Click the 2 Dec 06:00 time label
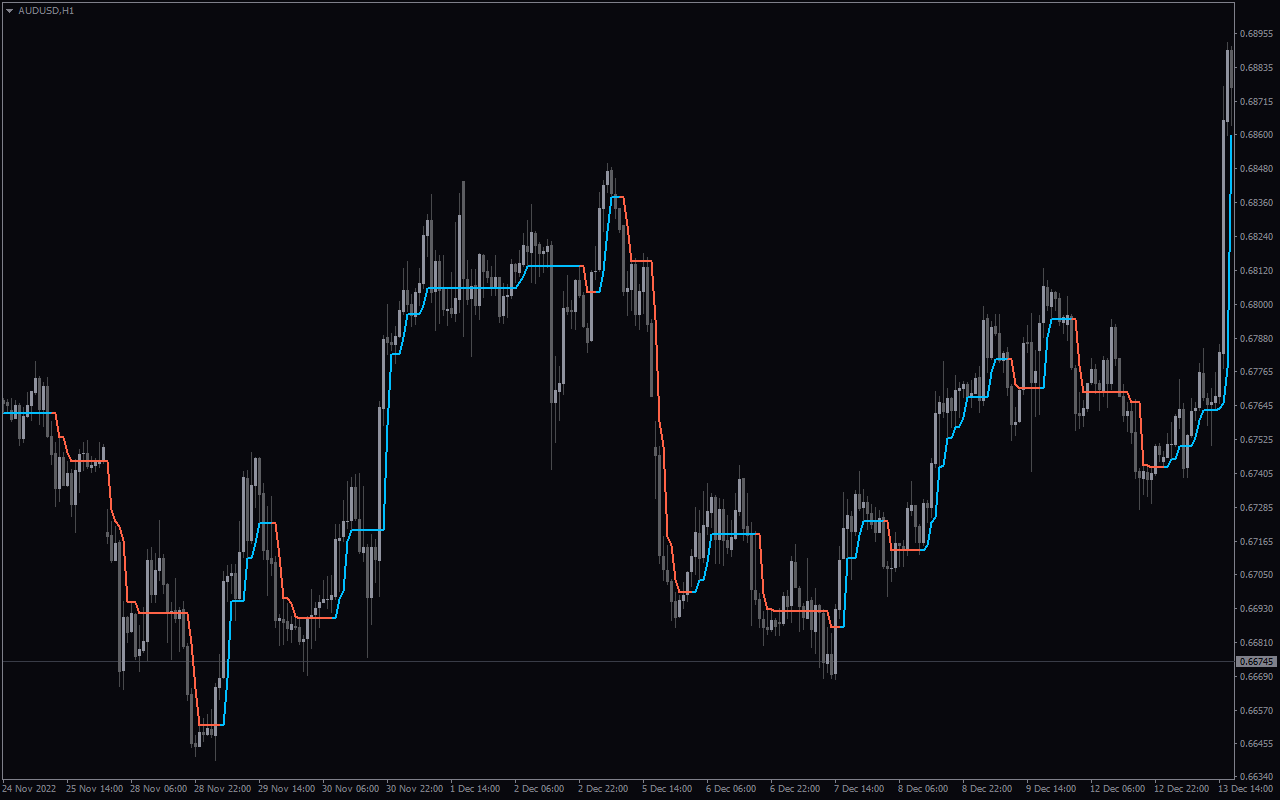The image size is (1280, 800). (539, 789)
